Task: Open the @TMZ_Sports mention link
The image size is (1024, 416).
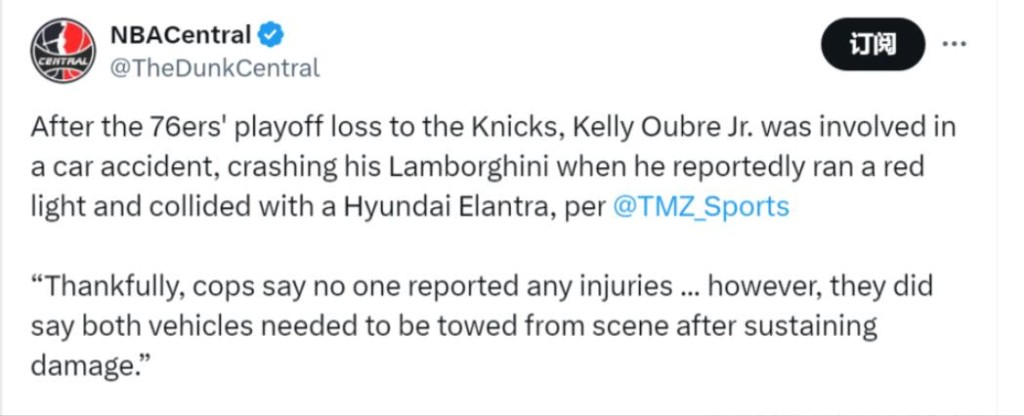Action: tap(701, 207)
